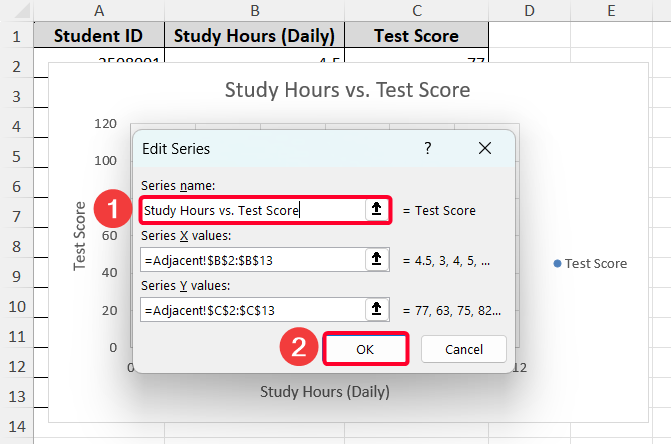Select the column D header

[x=529, y=10]
